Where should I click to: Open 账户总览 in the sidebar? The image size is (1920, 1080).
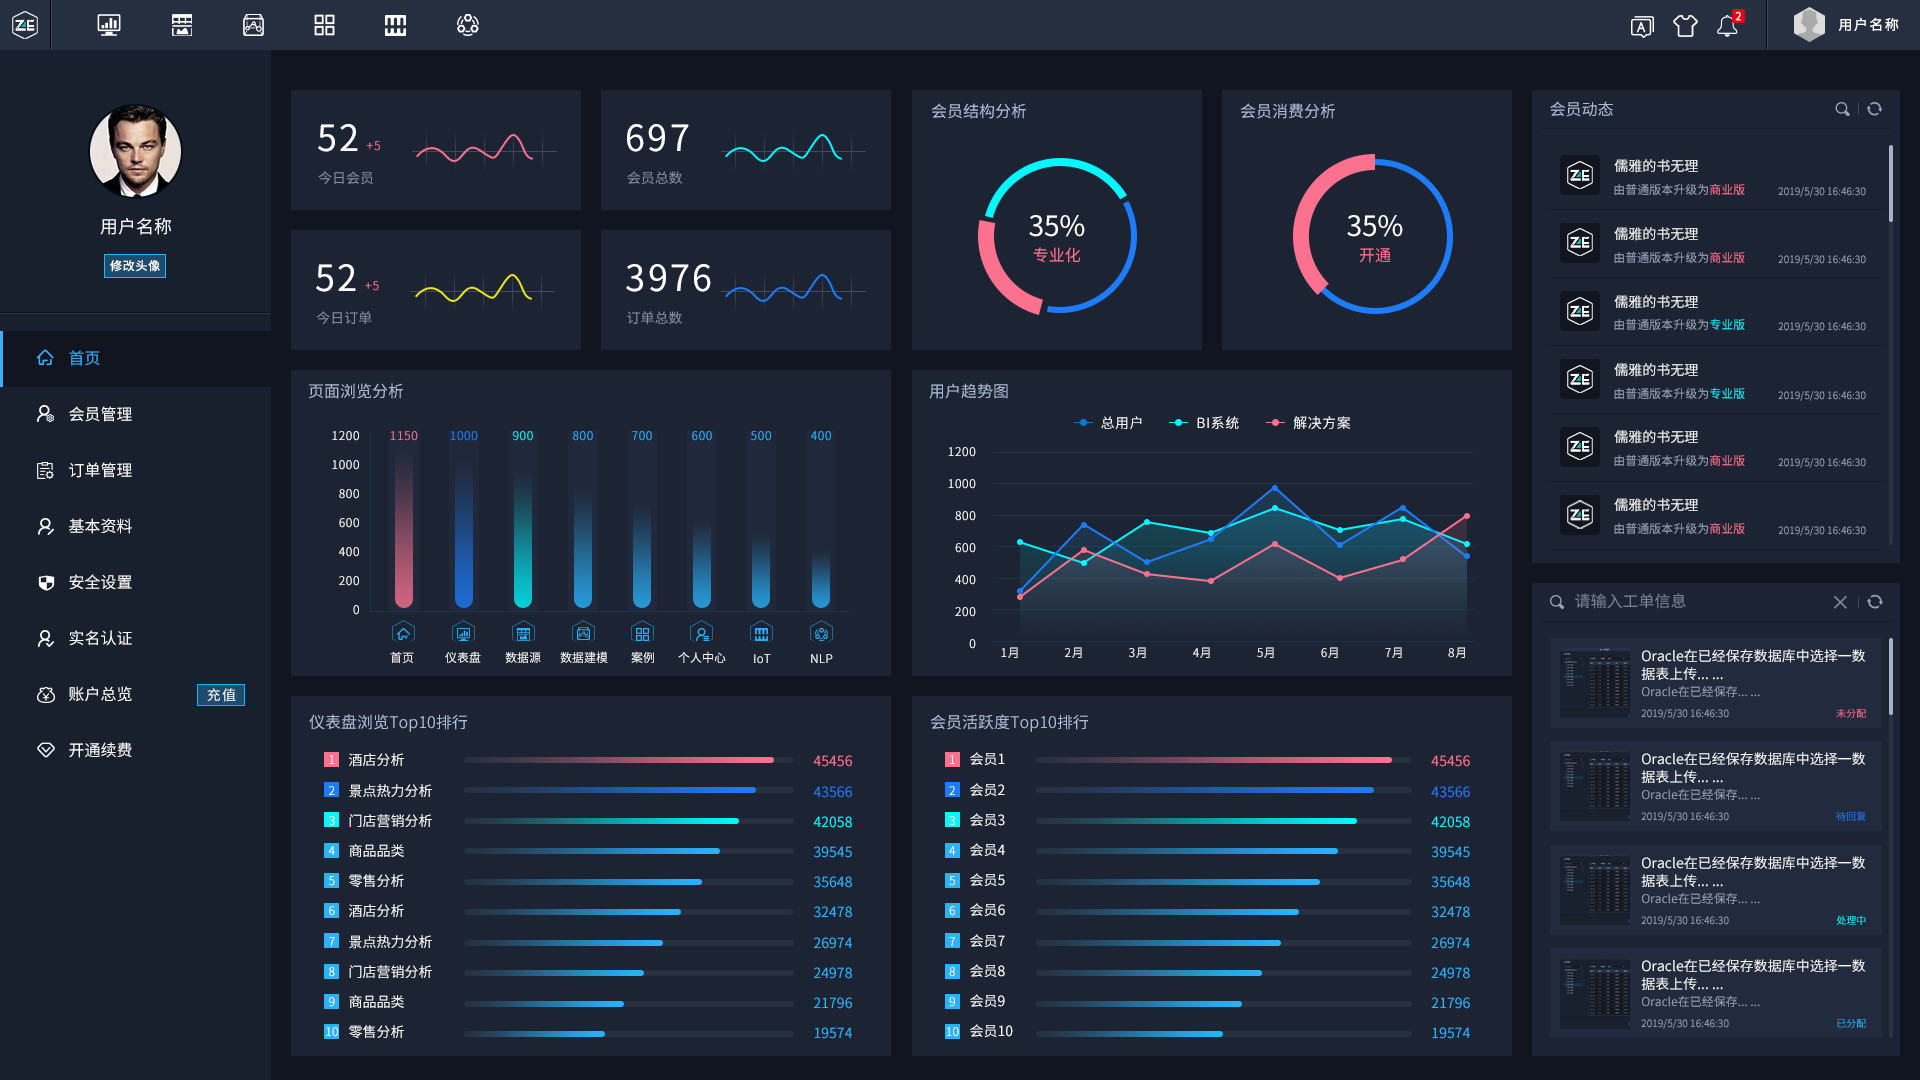[x=100, y=694]
